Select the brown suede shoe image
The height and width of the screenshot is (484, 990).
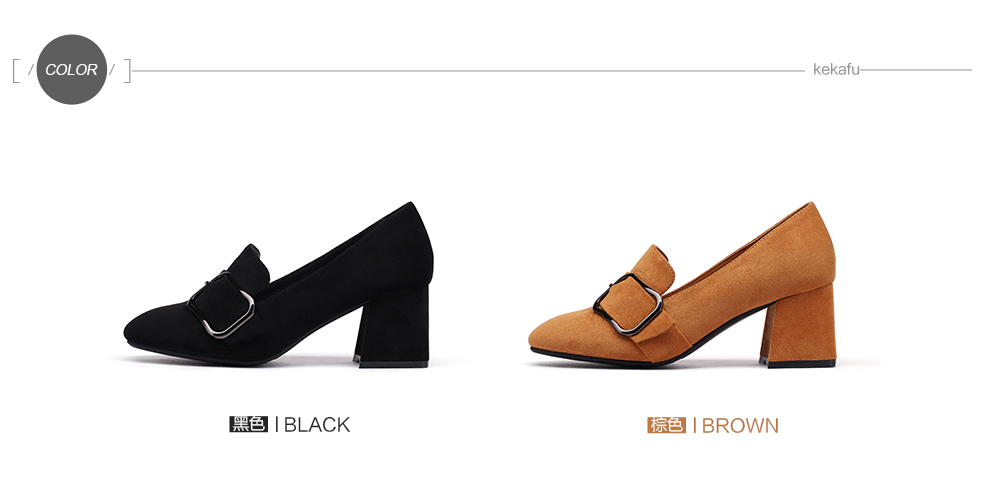(683, 285)
